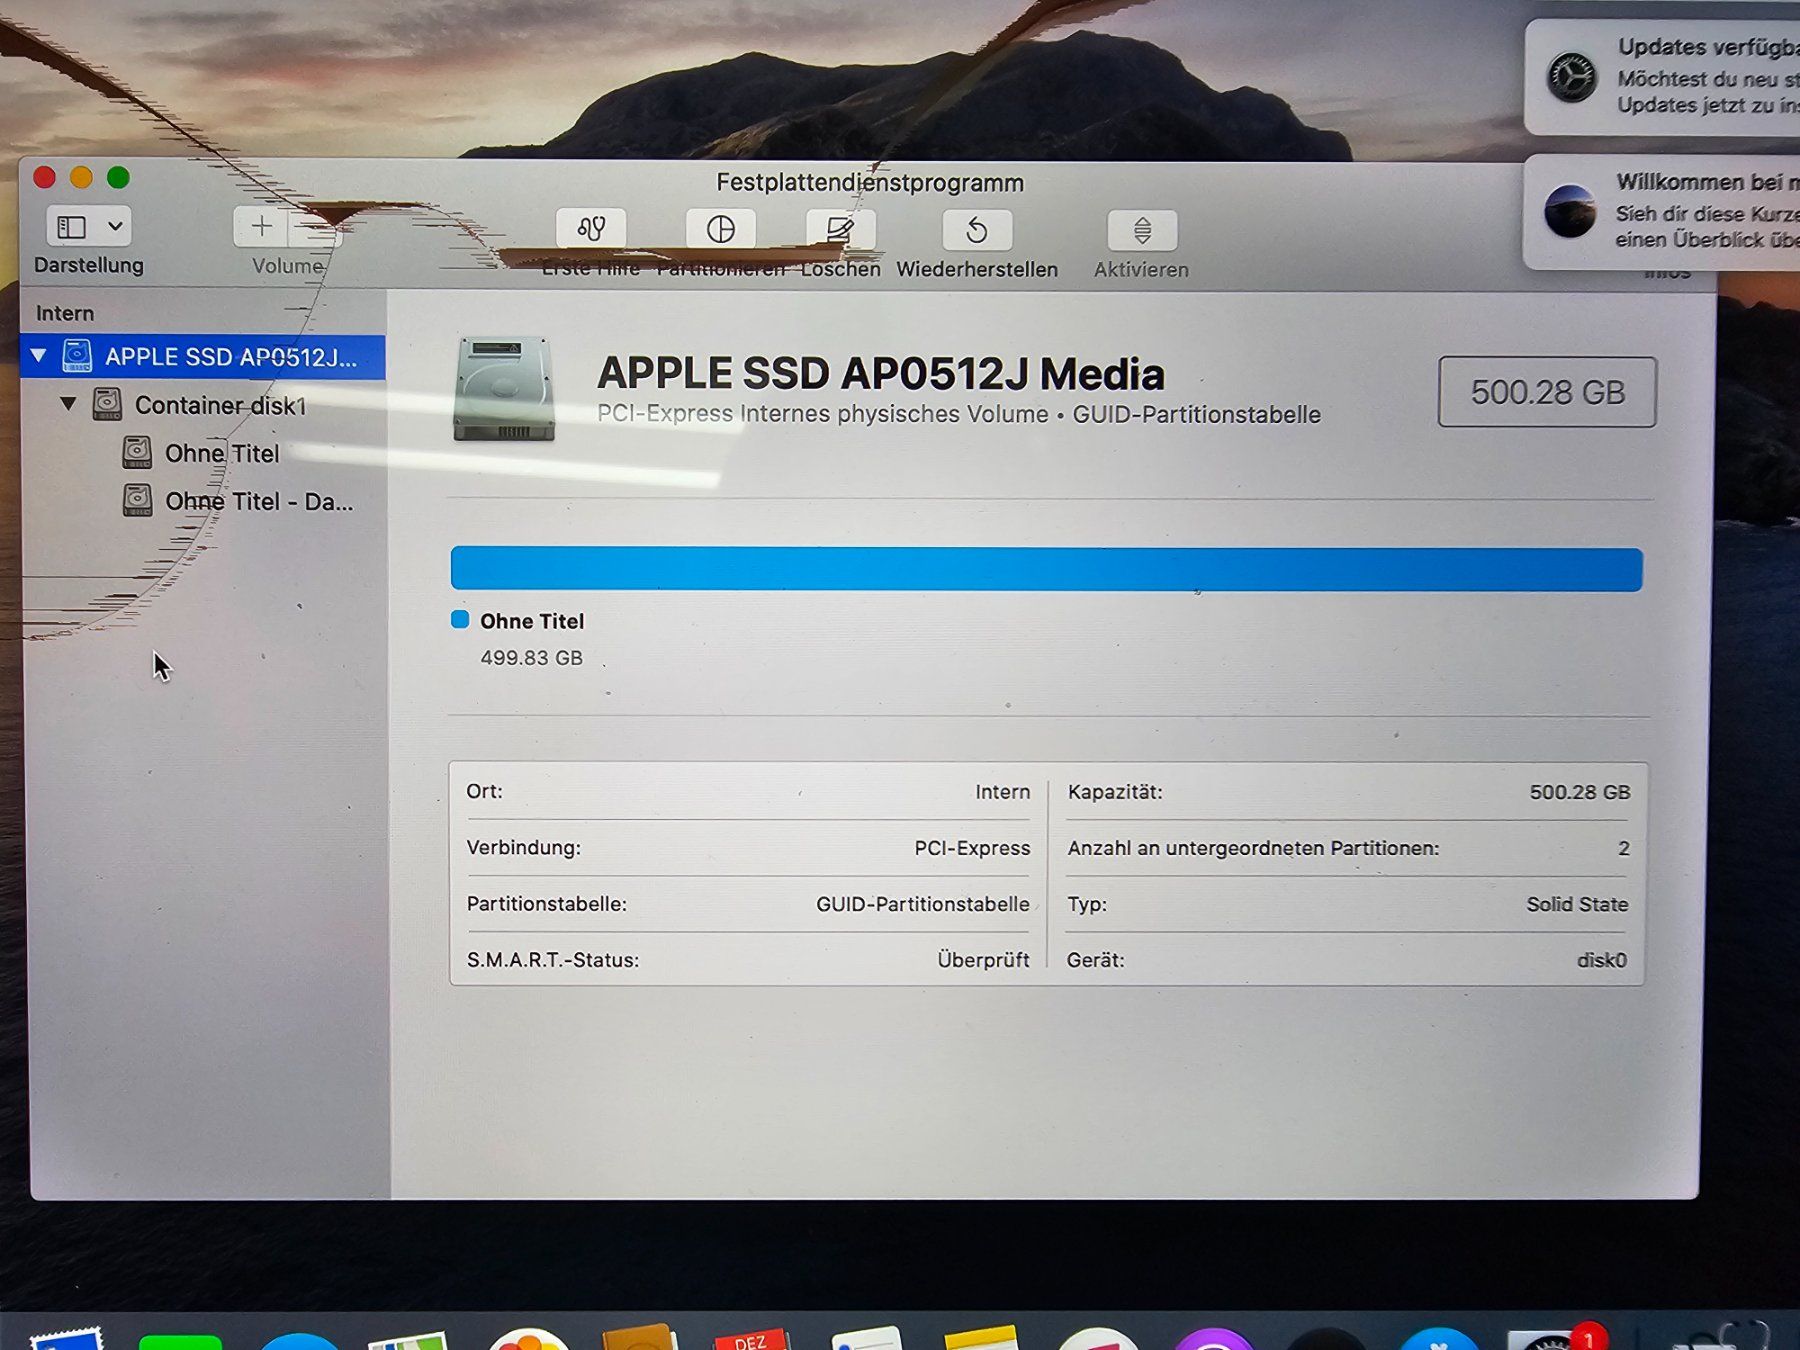Click the Gerät value disk0
Viewport: 1800px width, 1350px height.
[x=1602, y=960]
